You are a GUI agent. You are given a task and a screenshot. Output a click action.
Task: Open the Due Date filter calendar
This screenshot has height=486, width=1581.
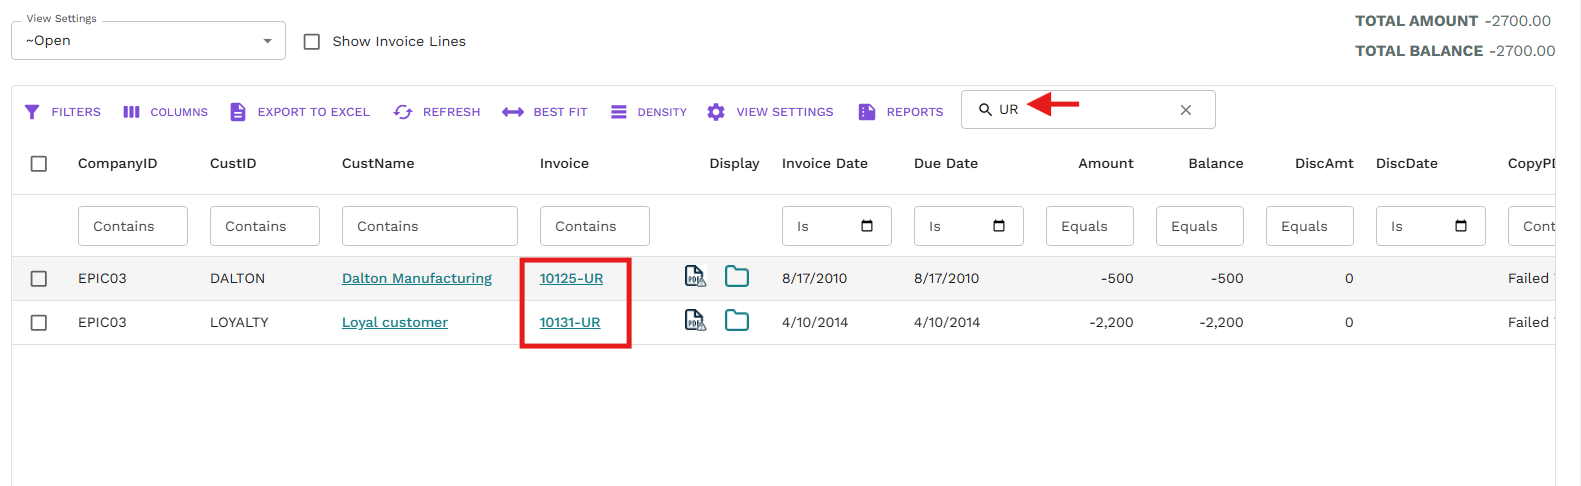tap(999, 226)
